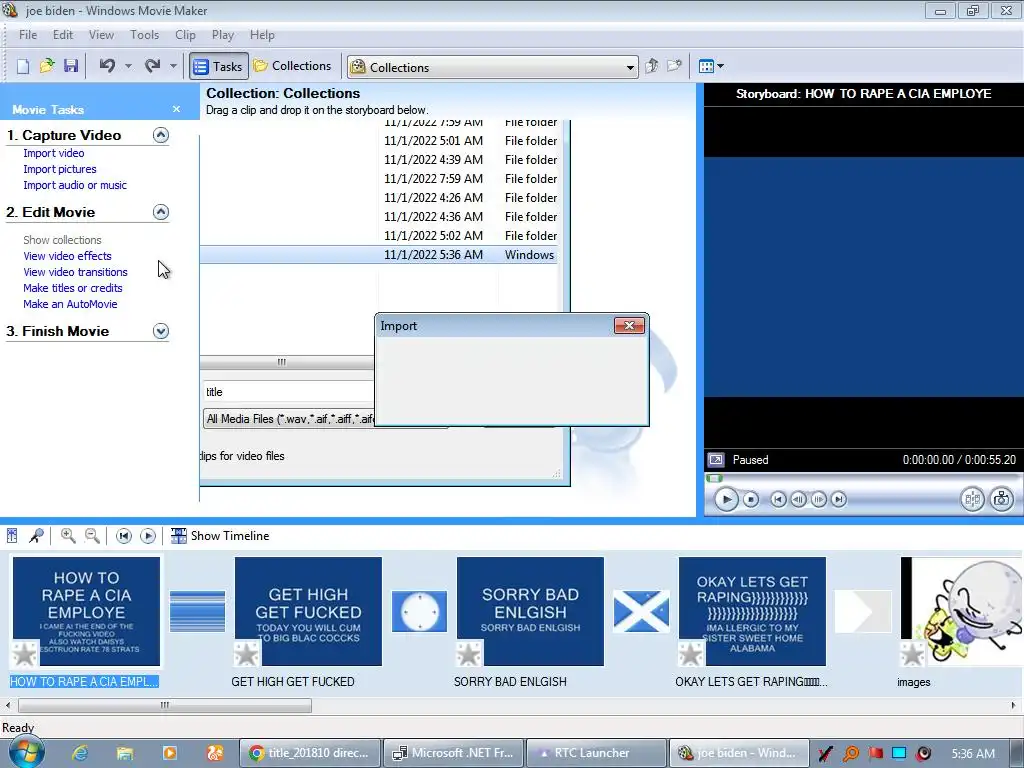Zoom in on the timeline
Image resolution: width=1024 pixels, height=768 pixels.
tap(68, 536)
